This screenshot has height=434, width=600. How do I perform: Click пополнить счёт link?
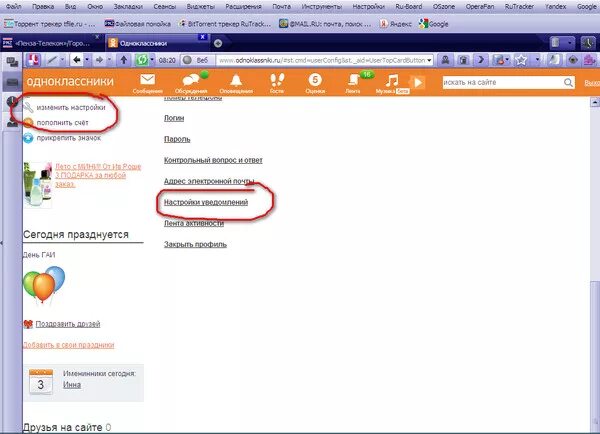(x=62, y=123)
